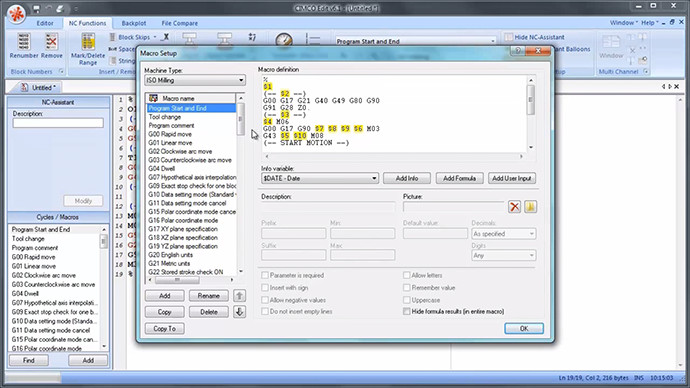Toggle Remember value checkbox
Viewport: 690px width, 388px height.
click(407, 287)
